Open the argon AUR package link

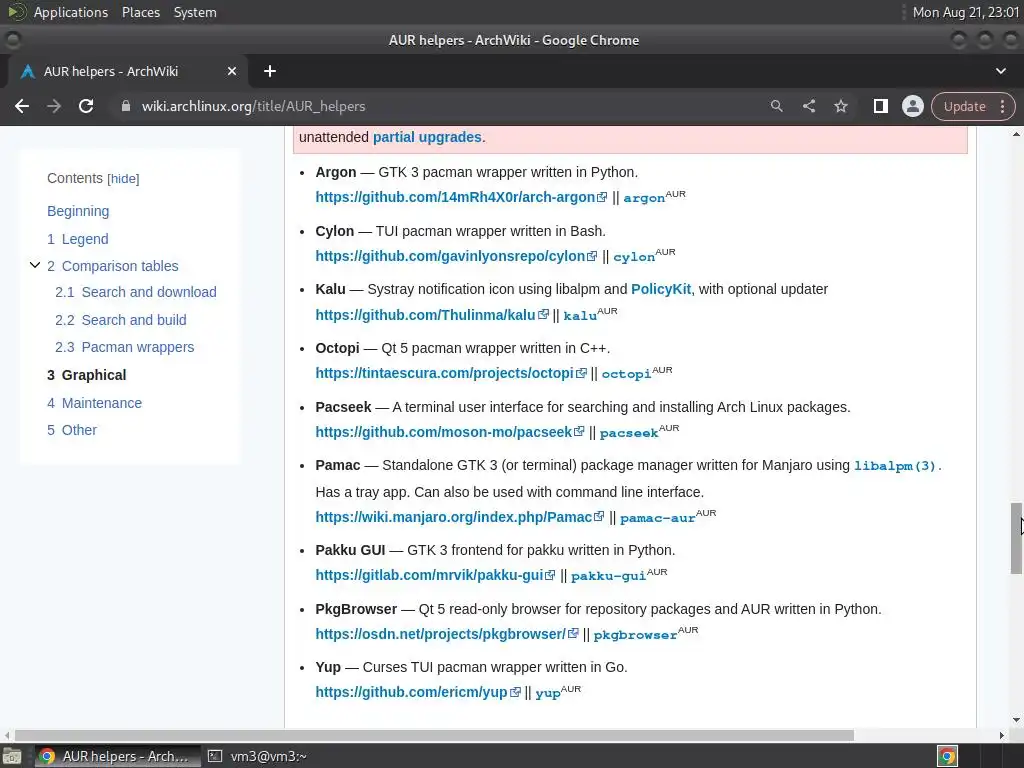[644, 198]
